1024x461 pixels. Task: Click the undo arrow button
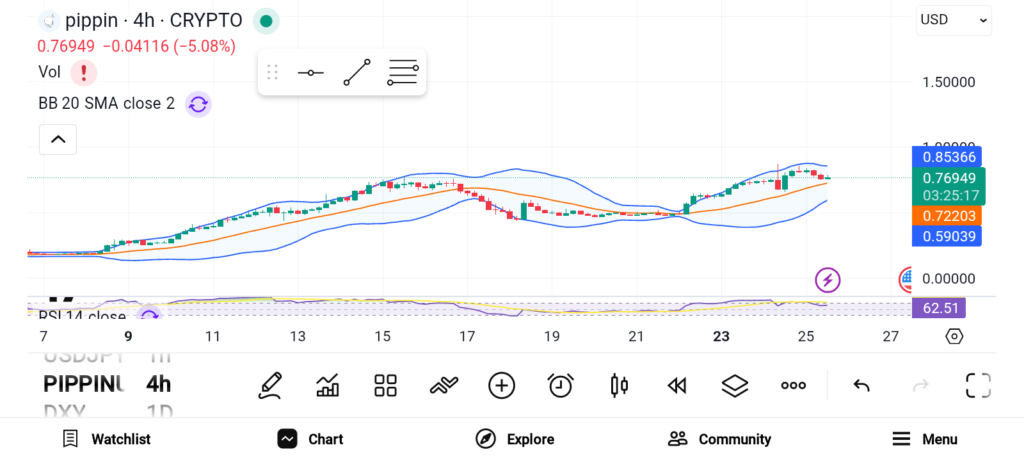click(861, 385)
